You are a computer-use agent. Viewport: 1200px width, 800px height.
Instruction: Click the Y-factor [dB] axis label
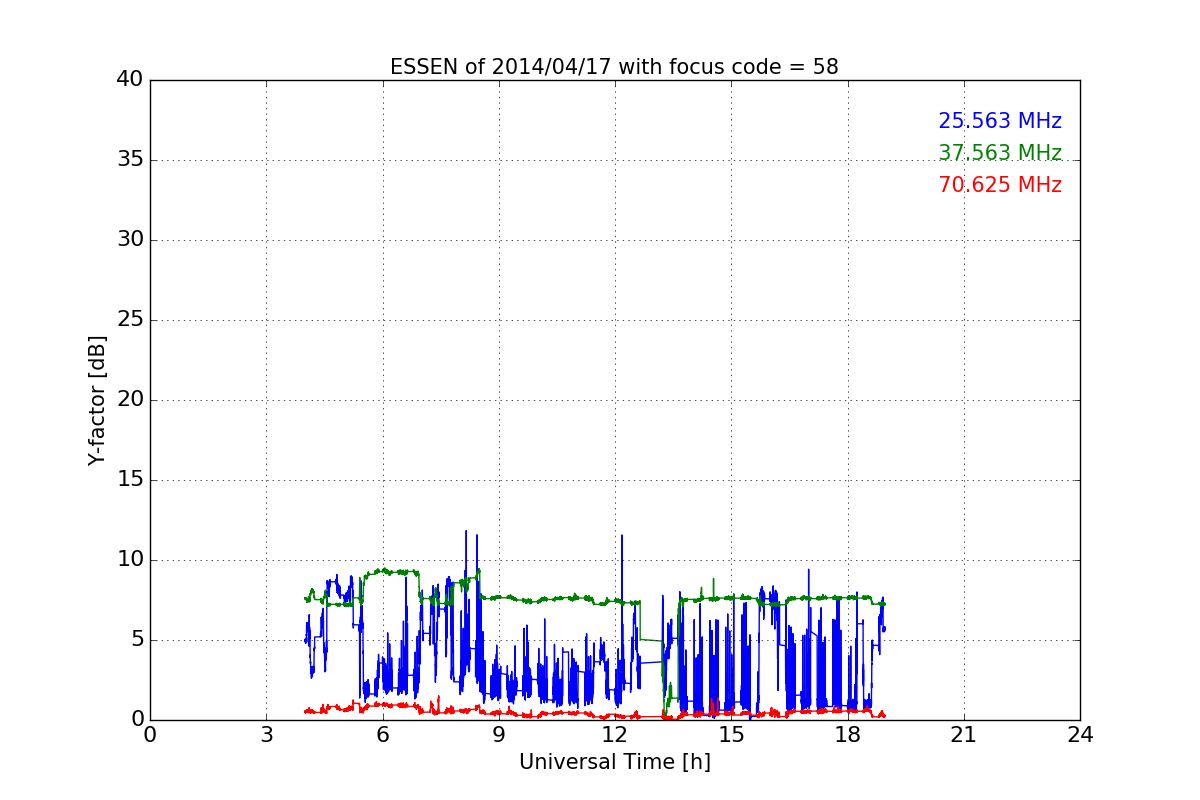pos(97,400)
